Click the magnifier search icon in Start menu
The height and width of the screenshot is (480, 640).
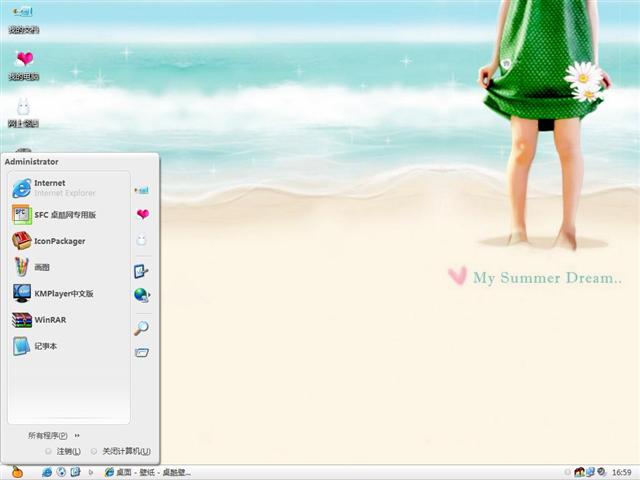pyautogui.click(x=142, y=328)
